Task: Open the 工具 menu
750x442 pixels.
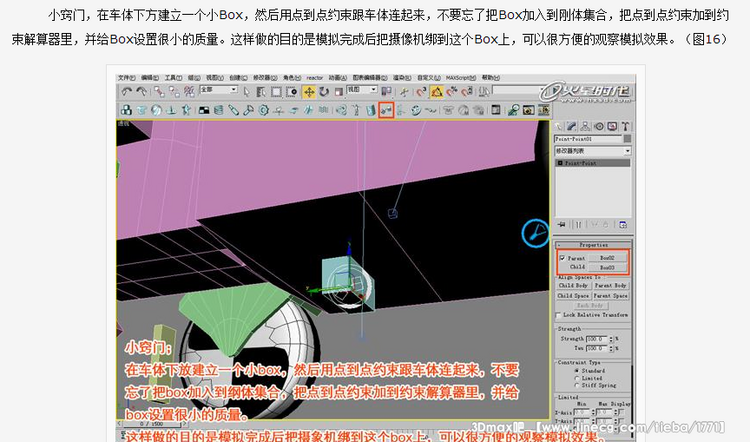Action: pos(173,77)
